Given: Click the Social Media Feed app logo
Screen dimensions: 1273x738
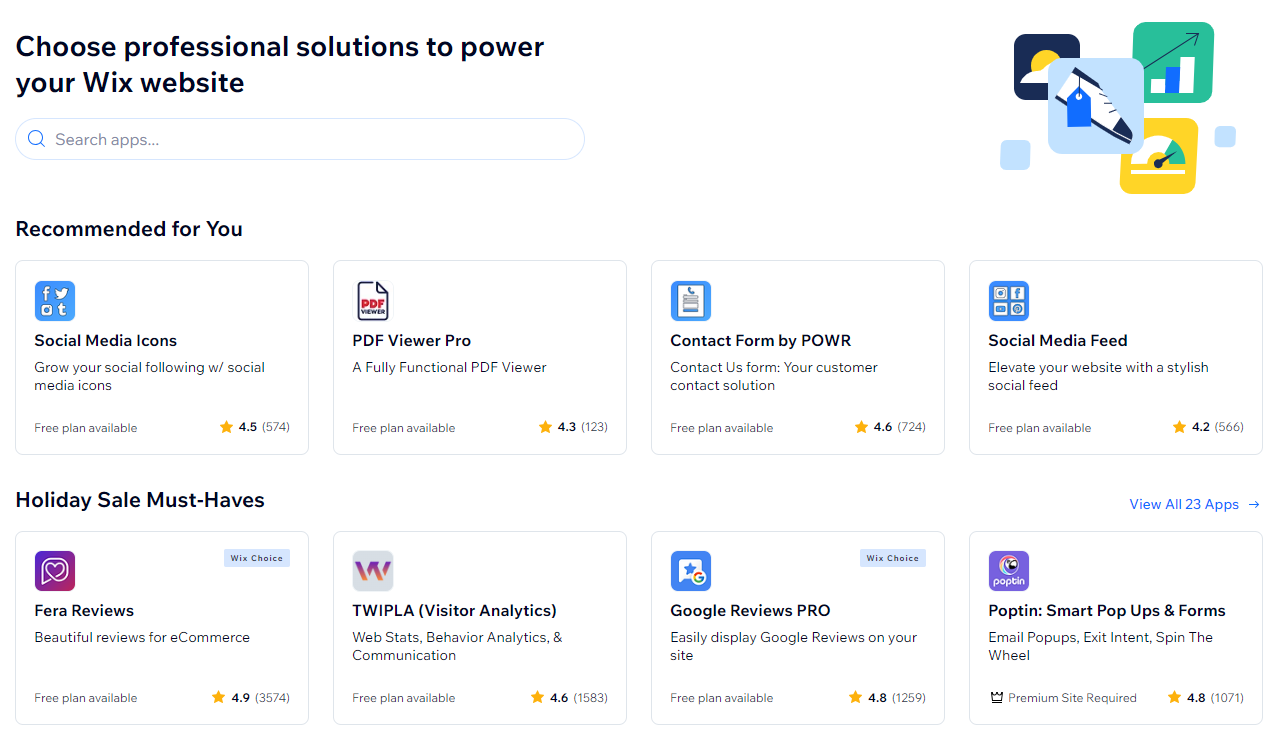Looking at the screenshot, I should click(1008, 300).
